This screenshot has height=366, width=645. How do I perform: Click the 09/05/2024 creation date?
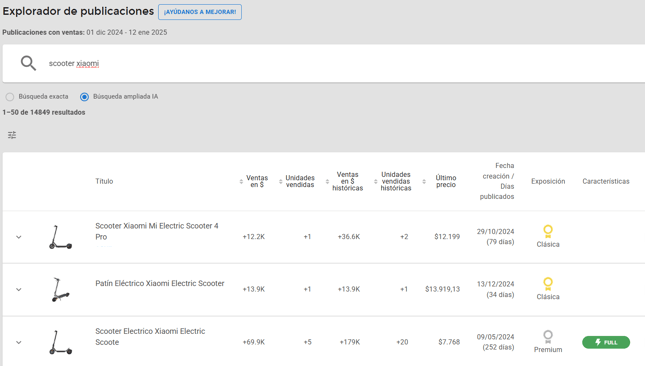pos(495,337)
